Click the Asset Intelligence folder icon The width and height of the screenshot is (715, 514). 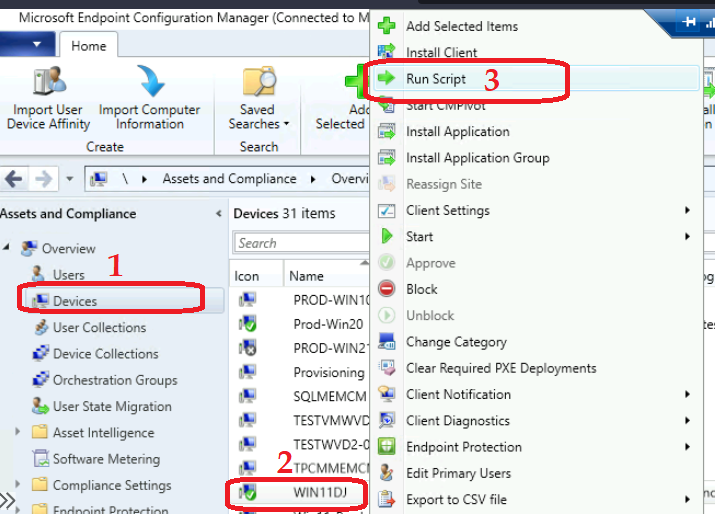(x=40, y=431)
